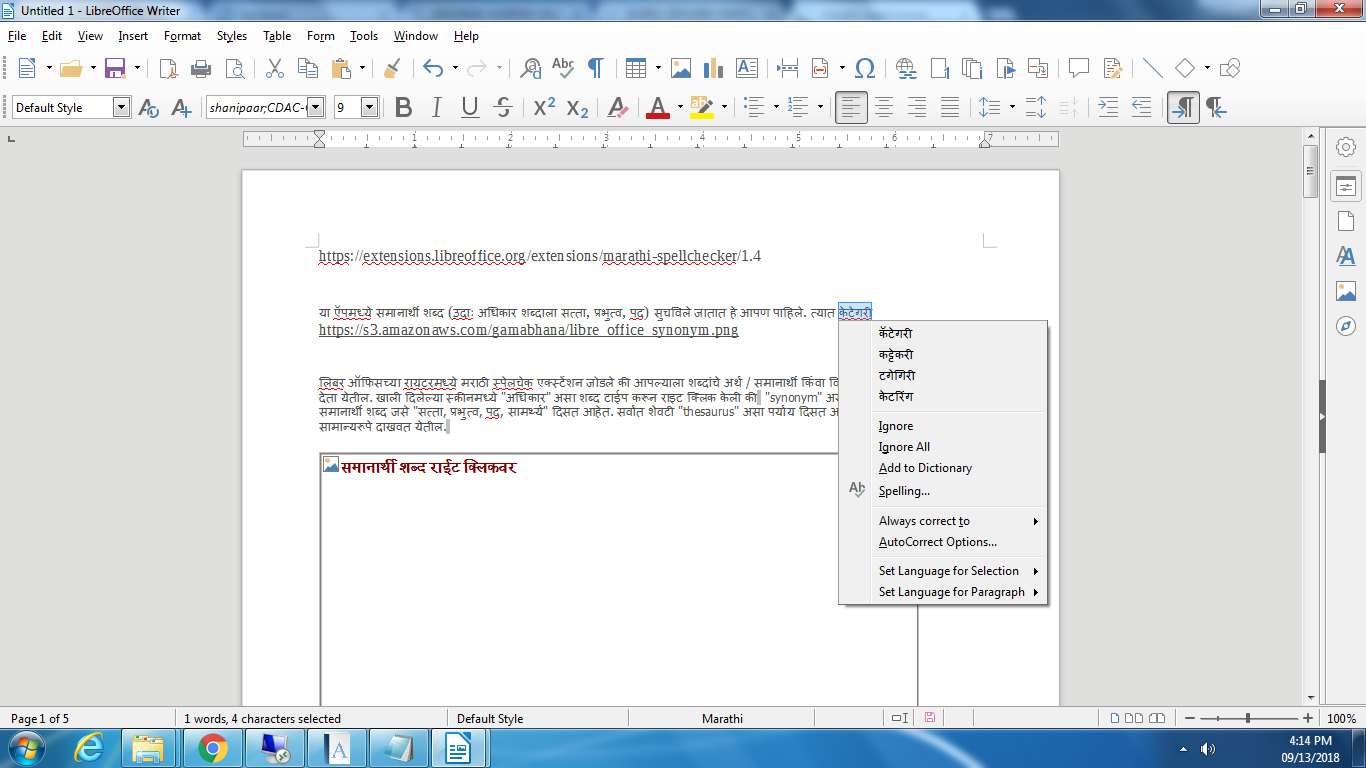This screenshot has width=1366, height=768.
Task: Open the sidebar Navigator compass icon
Action: pos(1346,326)
